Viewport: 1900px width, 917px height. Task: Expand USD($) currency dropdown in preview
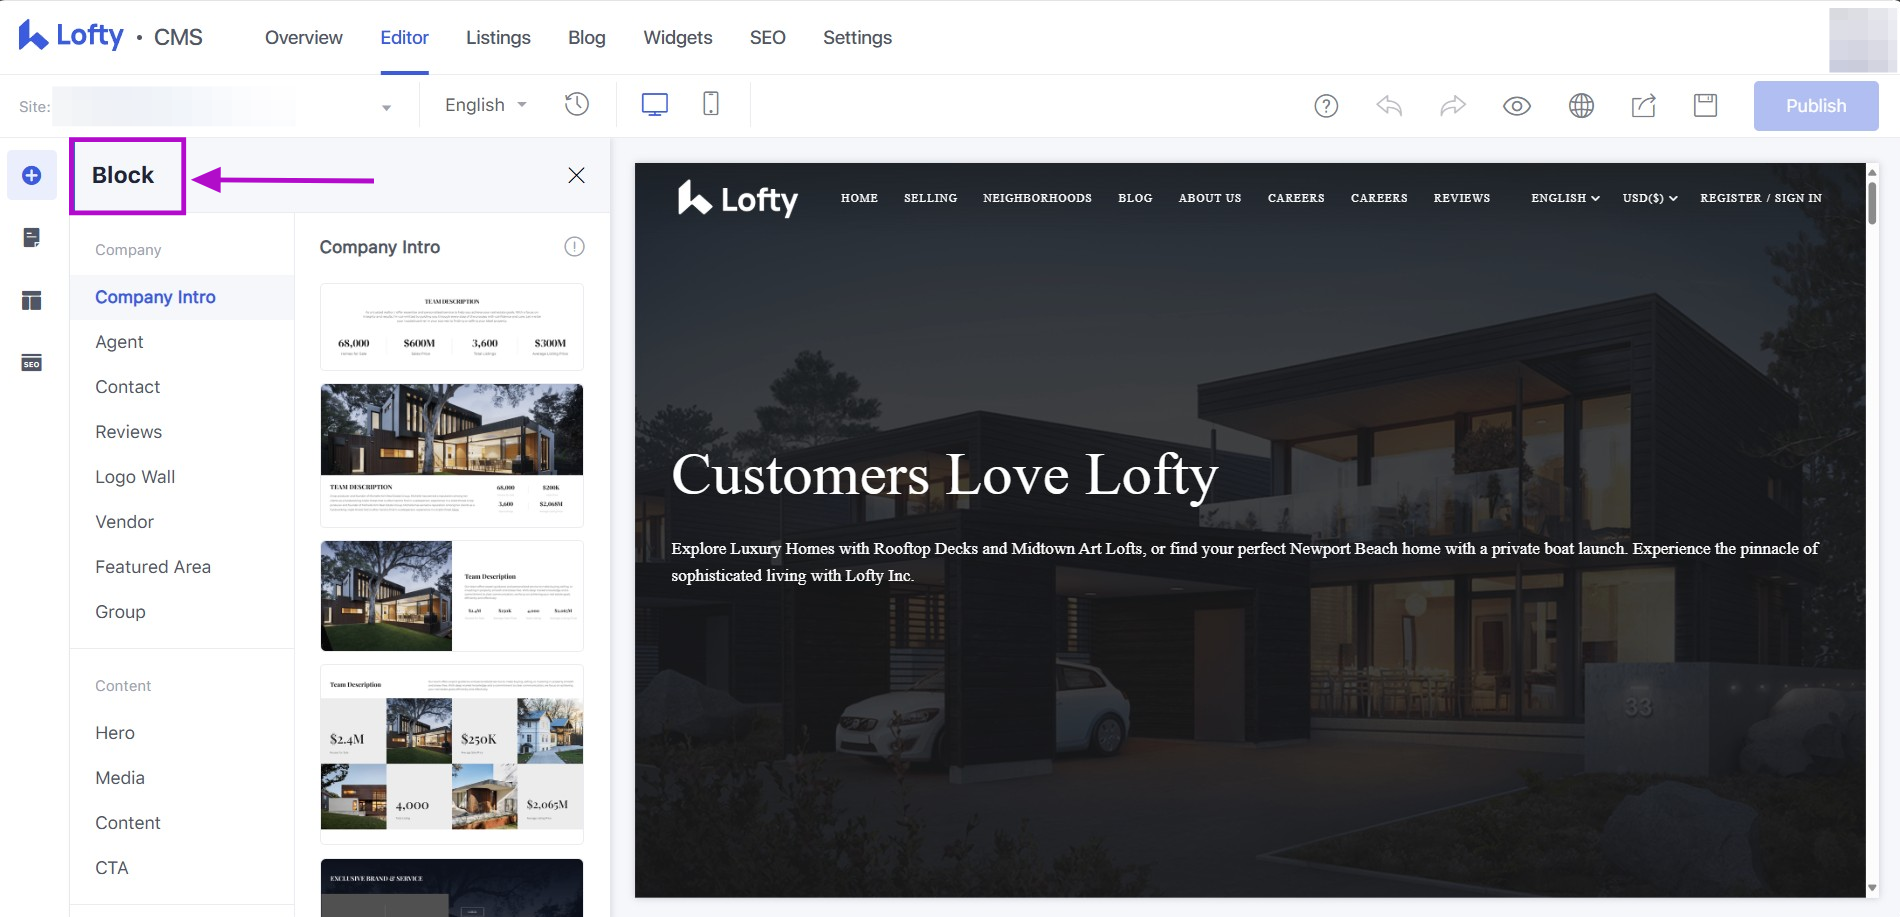coord(1649,198)
